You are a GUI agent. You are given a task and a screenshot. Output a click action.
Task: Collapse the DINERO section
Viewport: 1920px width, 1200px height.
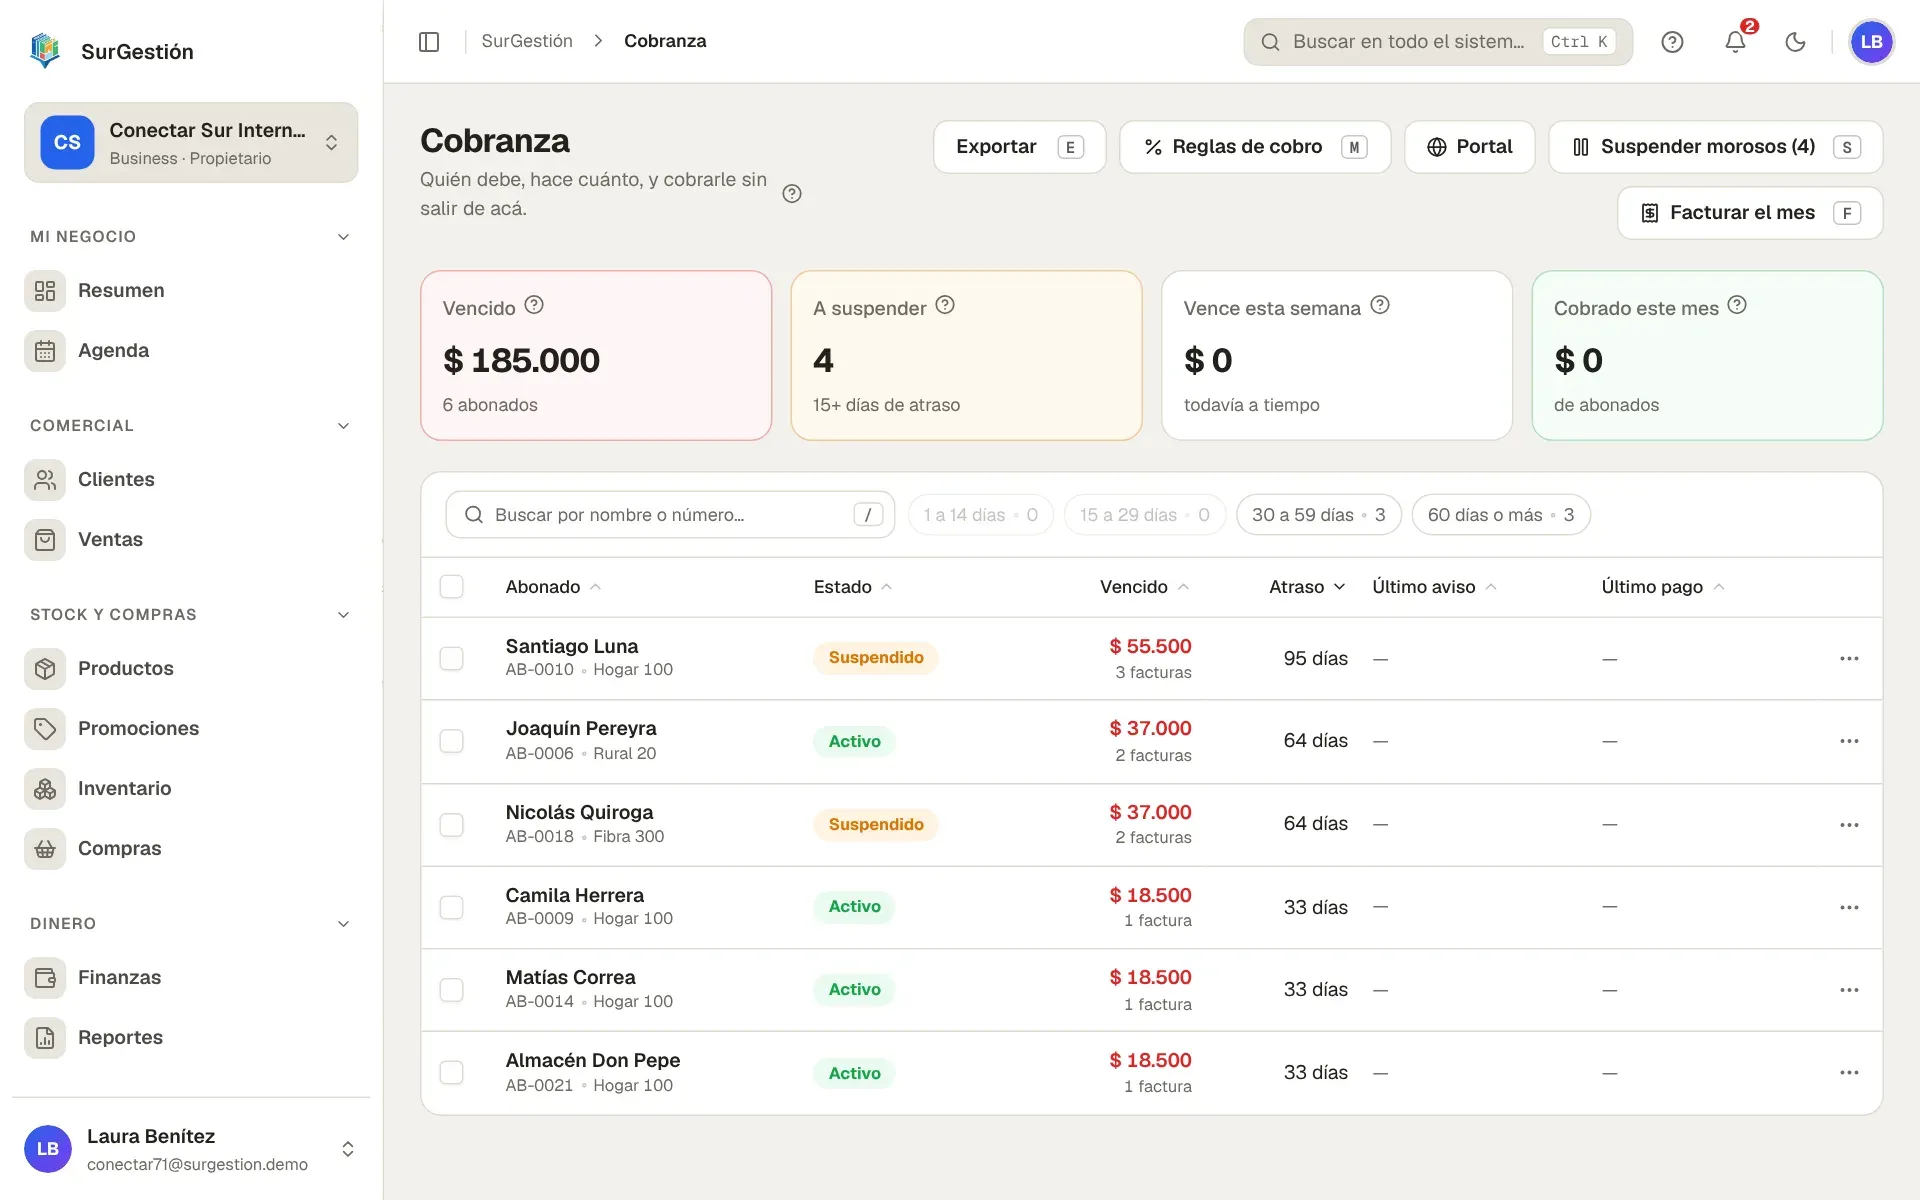[x=343, y=924]
